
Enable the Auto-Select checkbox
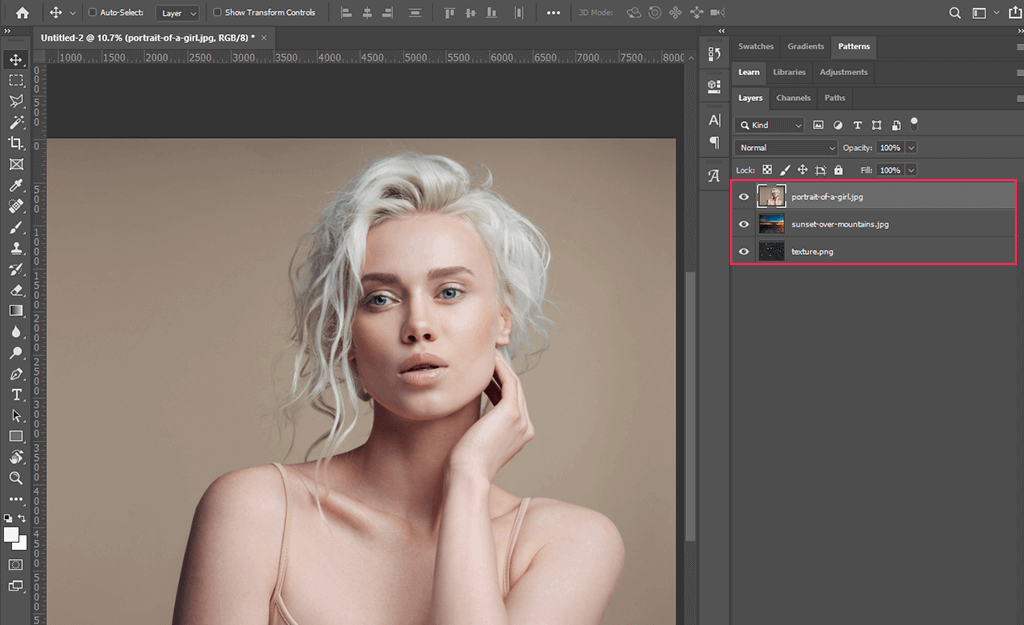click(x=93, y=13)
